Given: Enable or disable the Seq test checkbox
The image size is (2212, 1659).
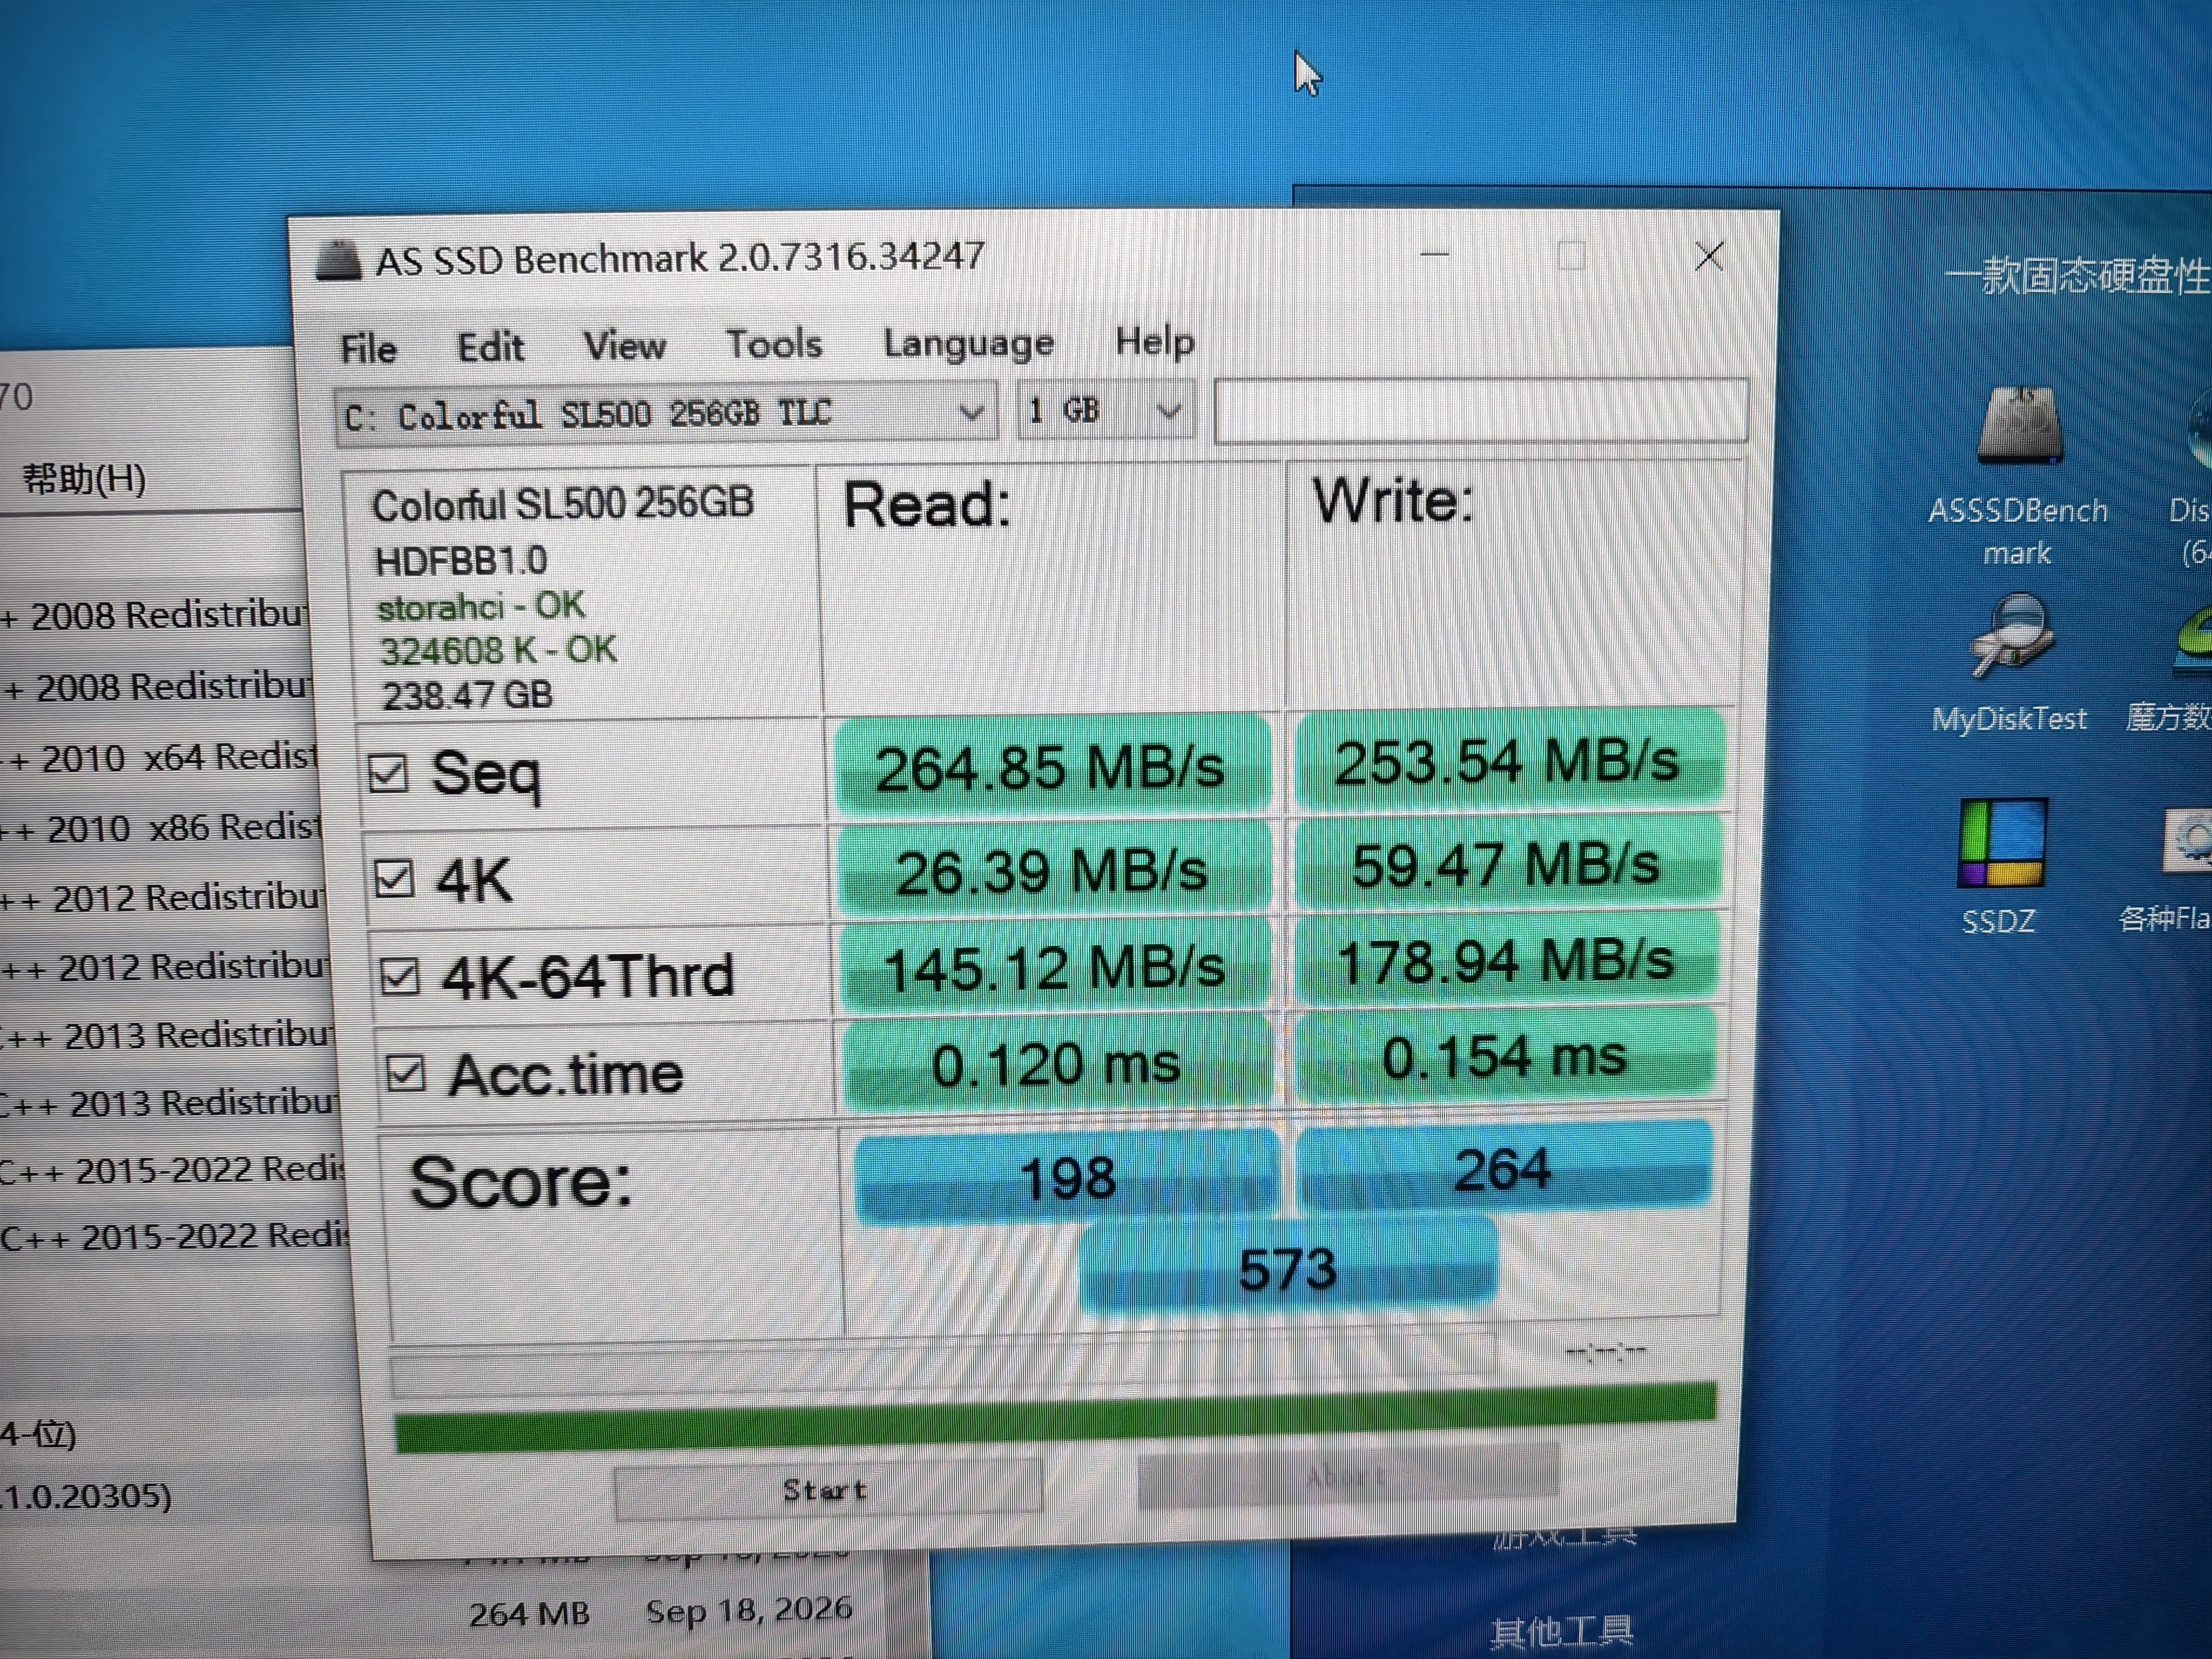Looking at the screenshot, I should pyautogui.click(x=387, y=773).
